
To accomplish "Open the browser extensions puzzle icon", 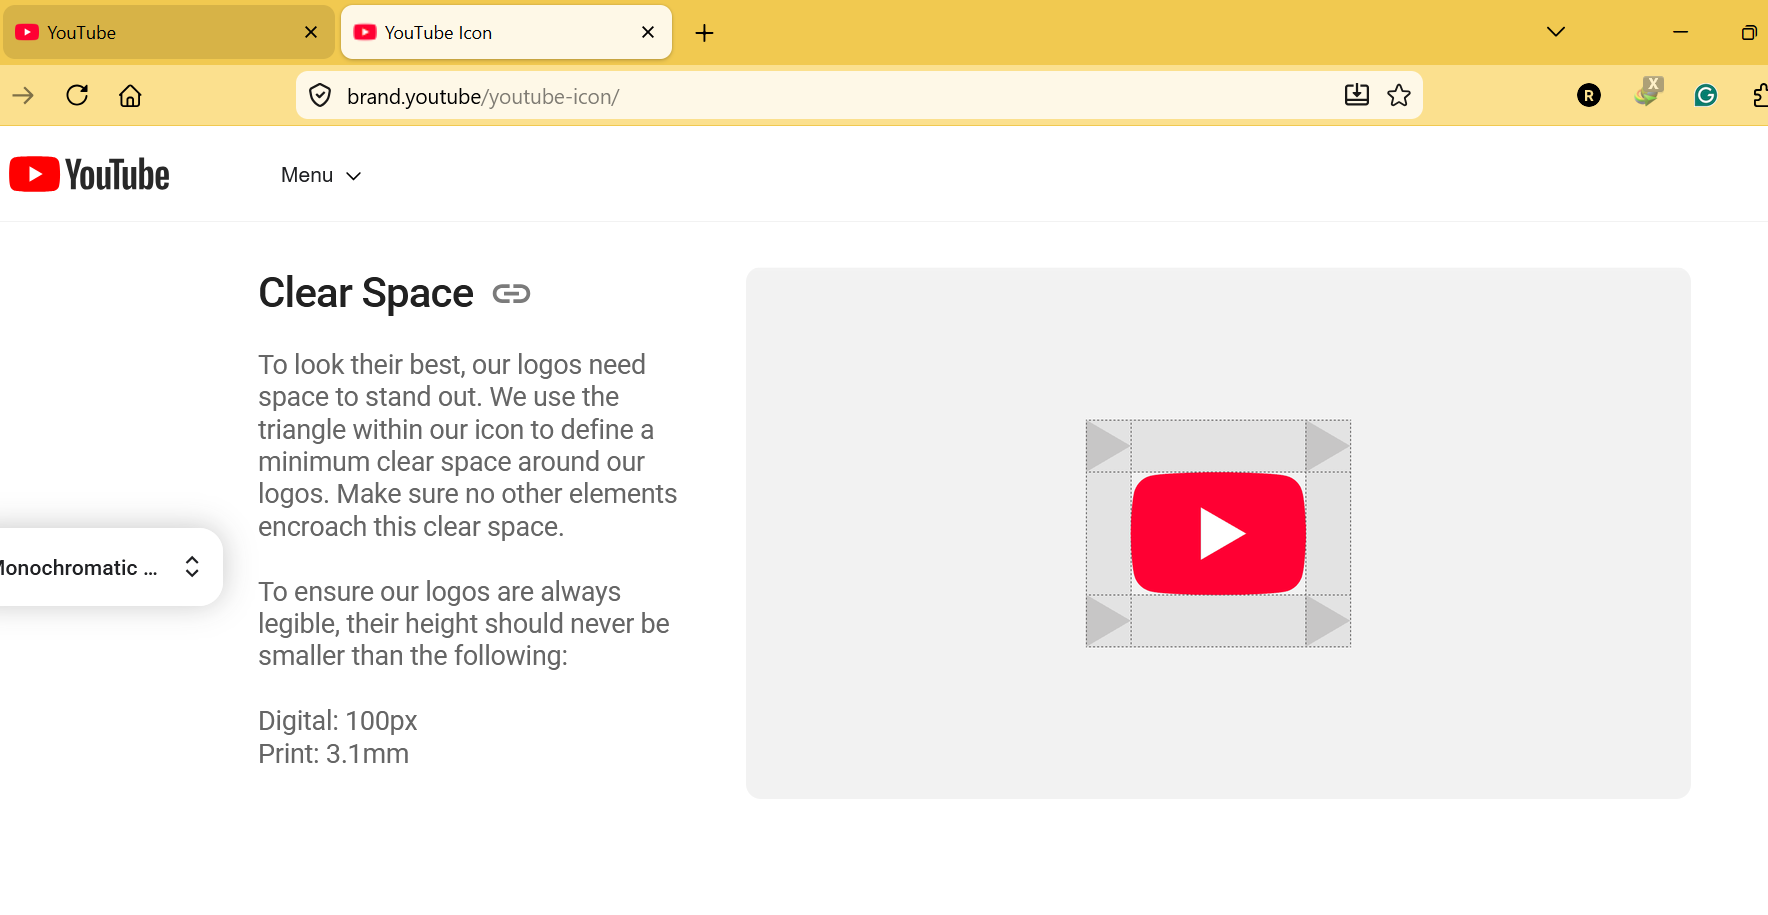I will point(1760,96).
